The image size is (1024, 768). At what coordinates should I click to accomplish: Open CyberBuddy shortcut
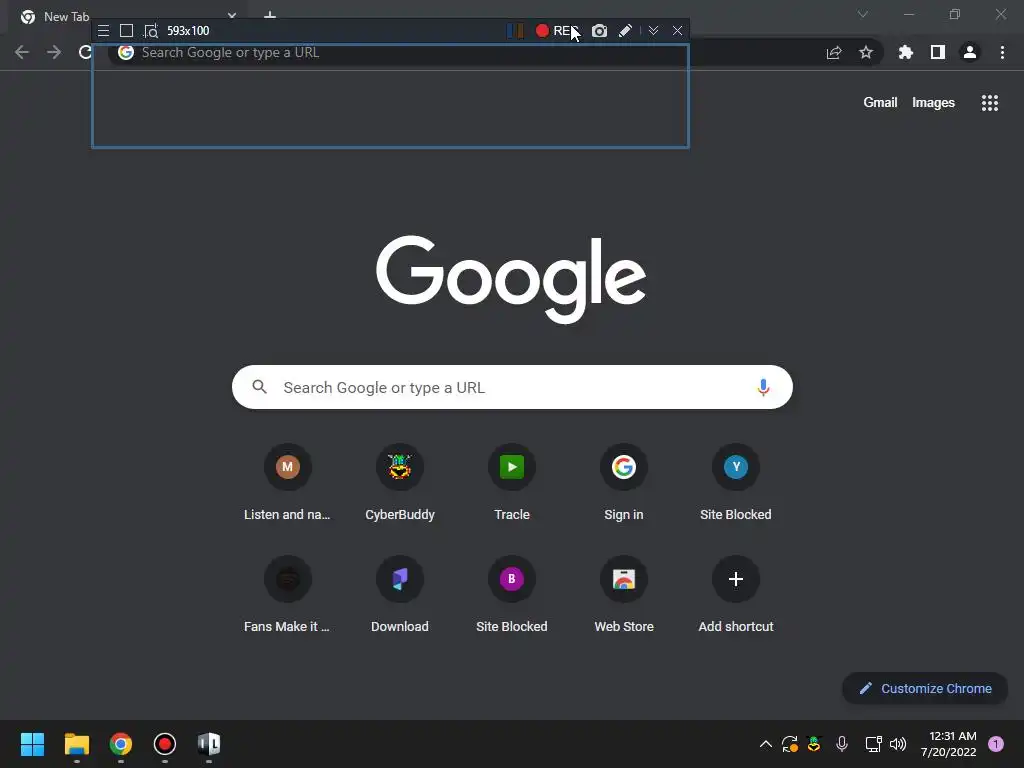tap(400, 483)
